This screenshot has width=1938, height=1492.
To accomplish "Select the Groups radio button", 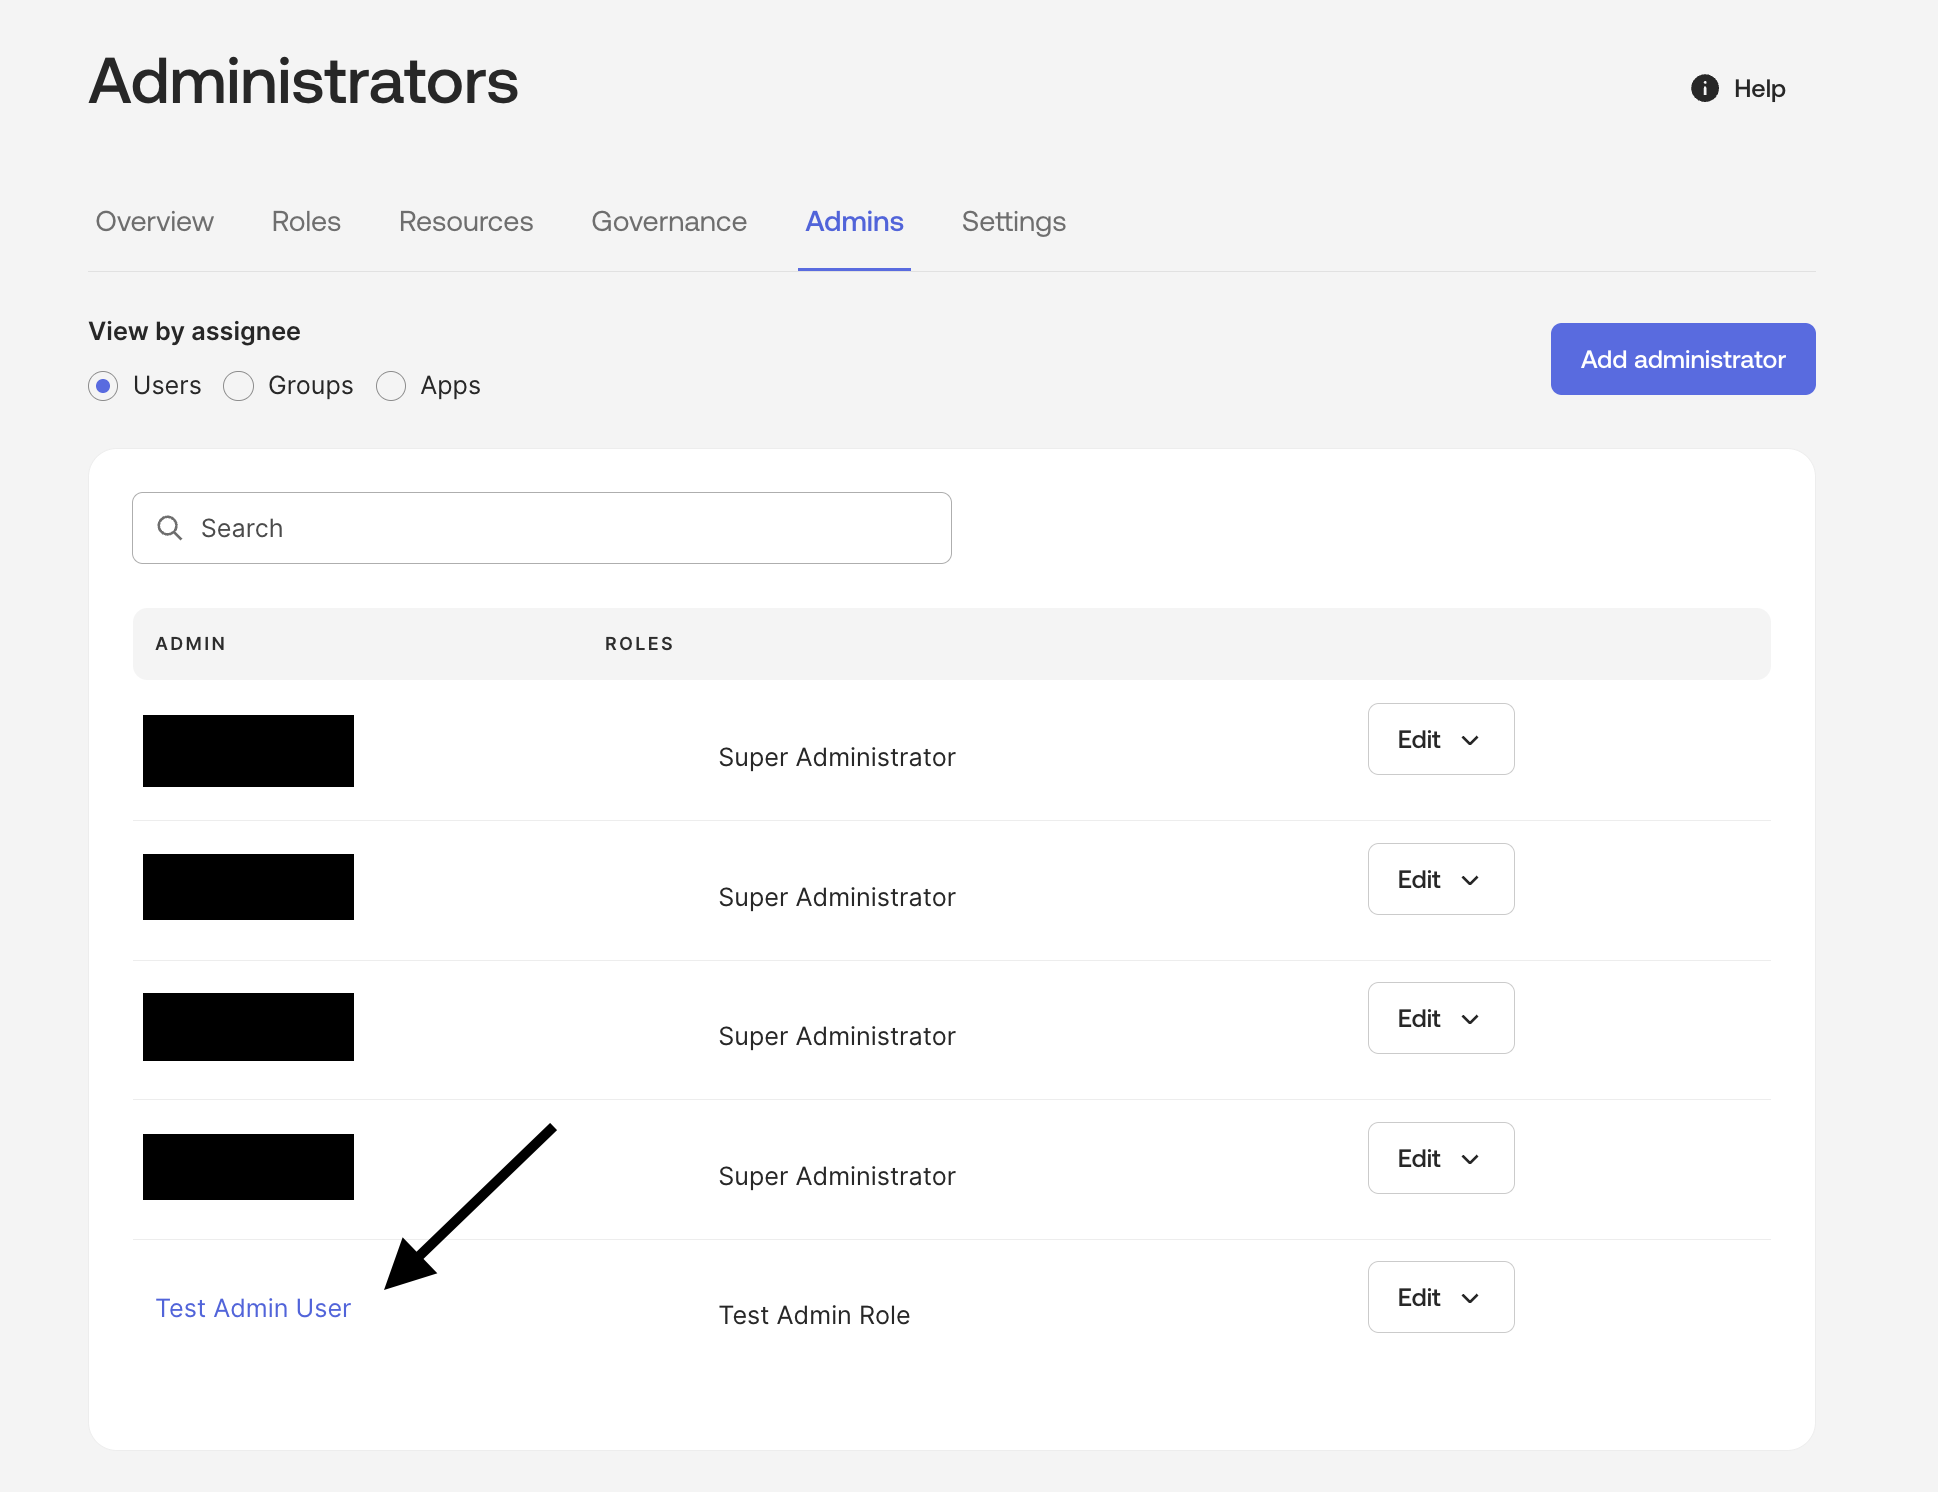I will coord(238,386).
